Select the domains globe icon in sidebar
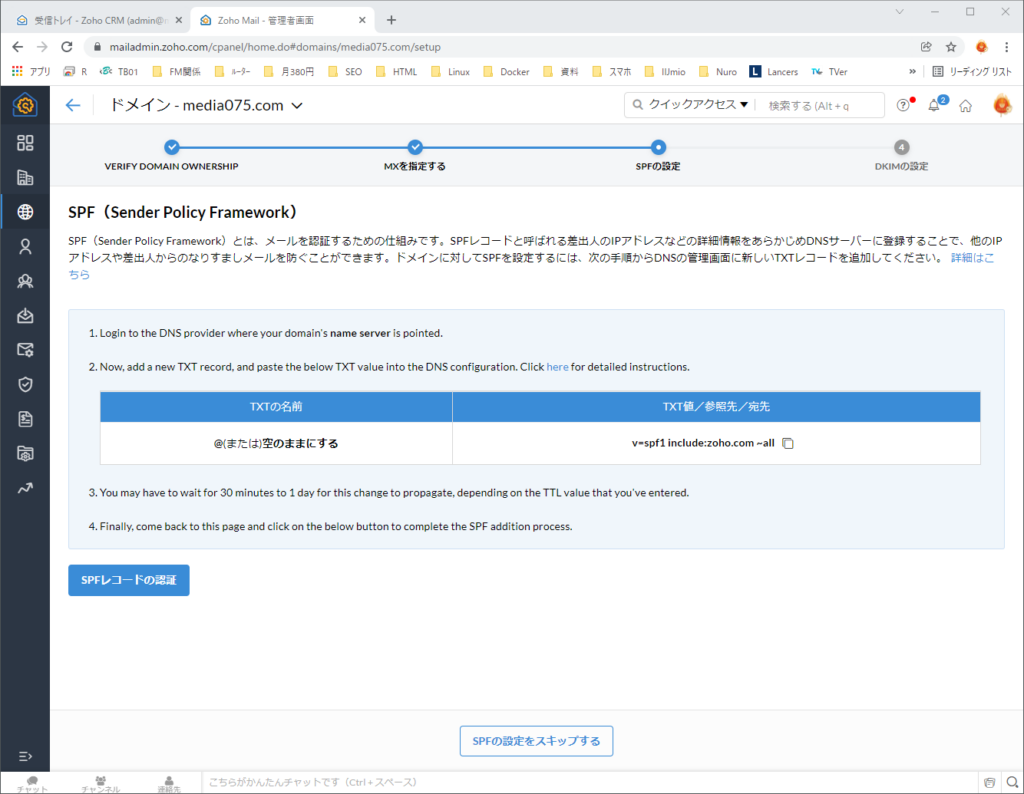 (25, 212)
